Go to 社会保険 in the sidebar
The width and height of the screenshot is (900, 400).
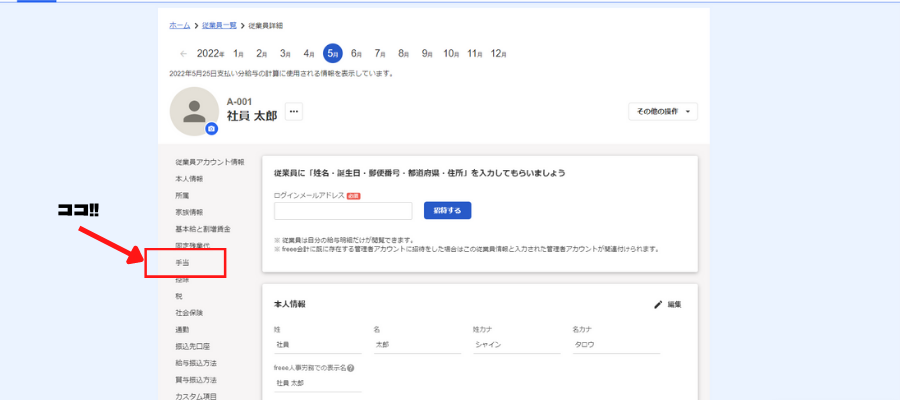(x=189, y=313)
